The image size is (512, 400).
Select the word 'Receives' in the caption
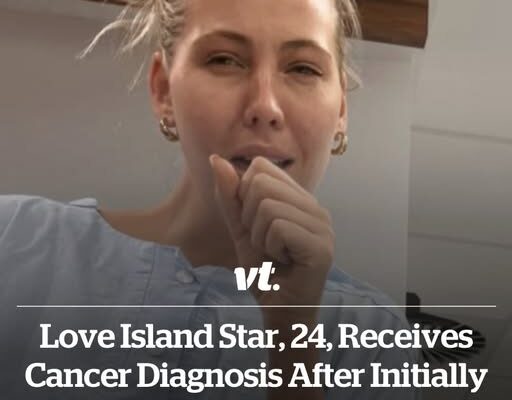[x=406, y=337]
